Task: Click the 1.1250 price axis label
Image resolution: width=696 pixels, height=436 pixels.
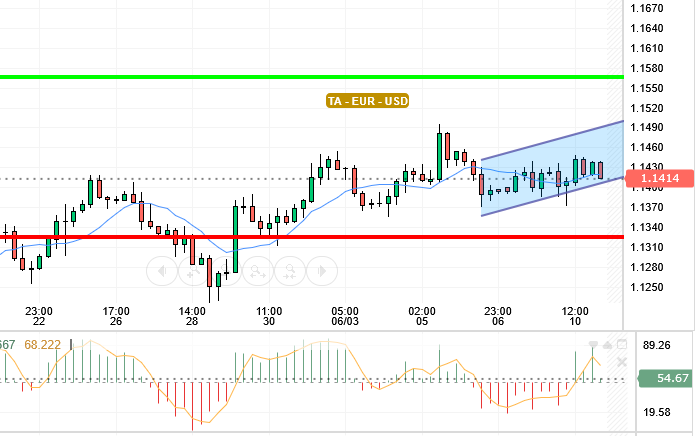Action: click(647, 287)
